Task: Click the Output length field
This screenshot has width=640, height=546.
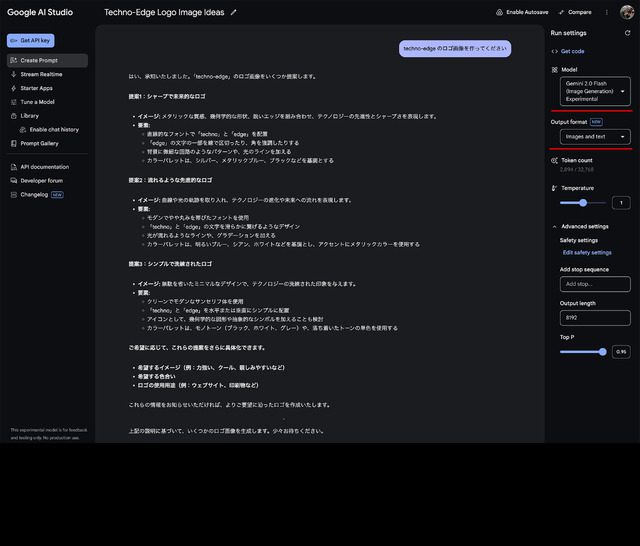Action: tap(595, 318)
